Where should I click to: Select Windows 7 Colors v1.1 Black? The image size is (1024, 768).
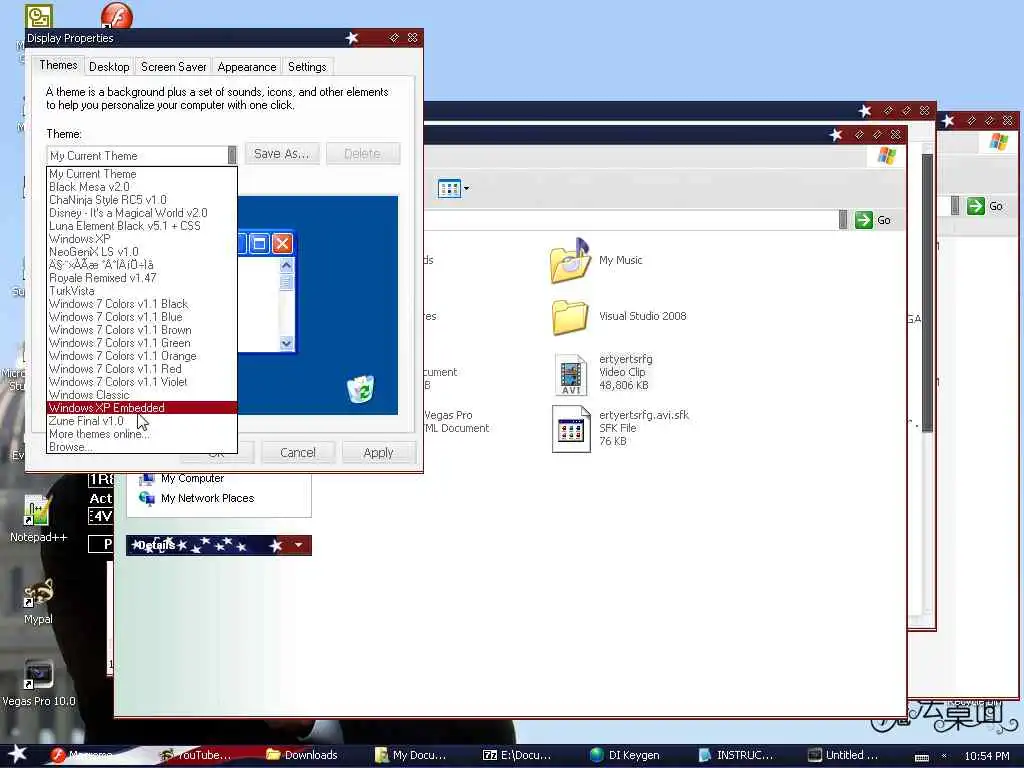click(x=142, y=304)
